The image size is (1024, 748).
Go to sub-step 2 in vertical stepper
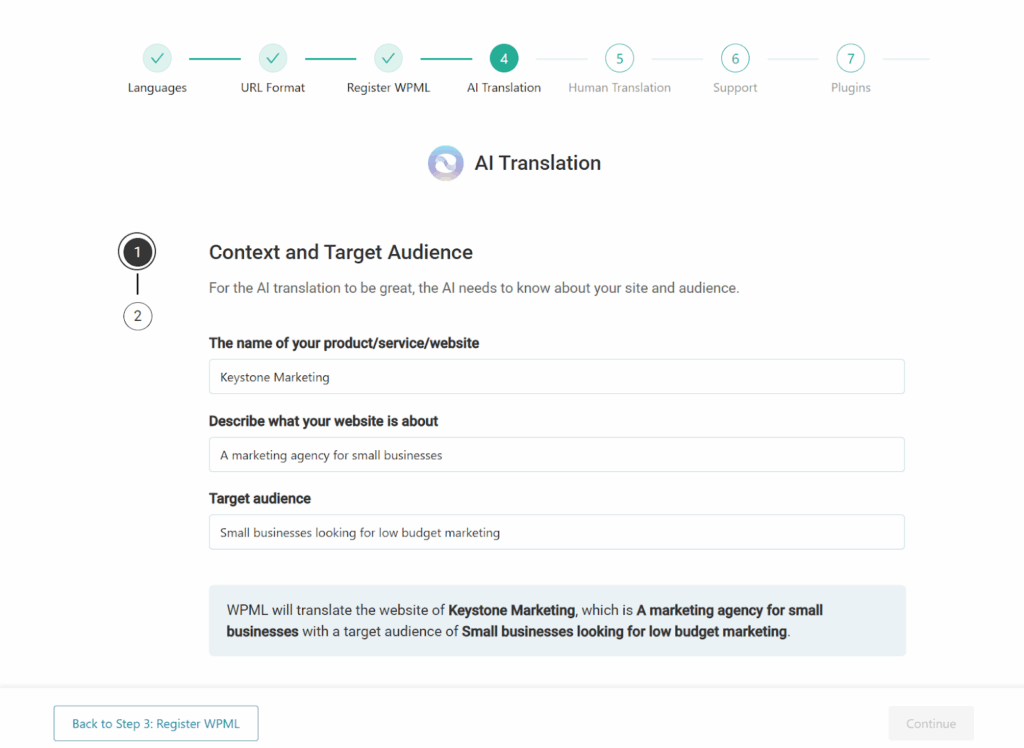tap(138, 317)
